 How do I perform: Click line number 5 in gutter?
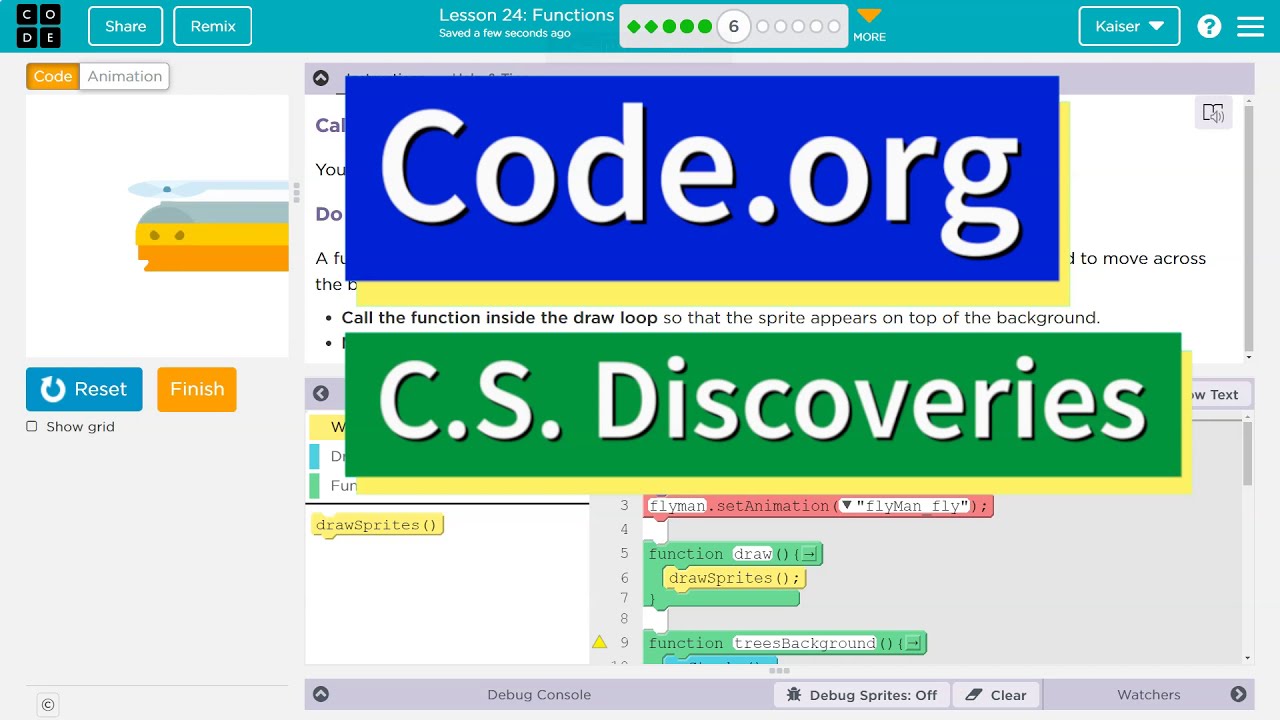624,554
